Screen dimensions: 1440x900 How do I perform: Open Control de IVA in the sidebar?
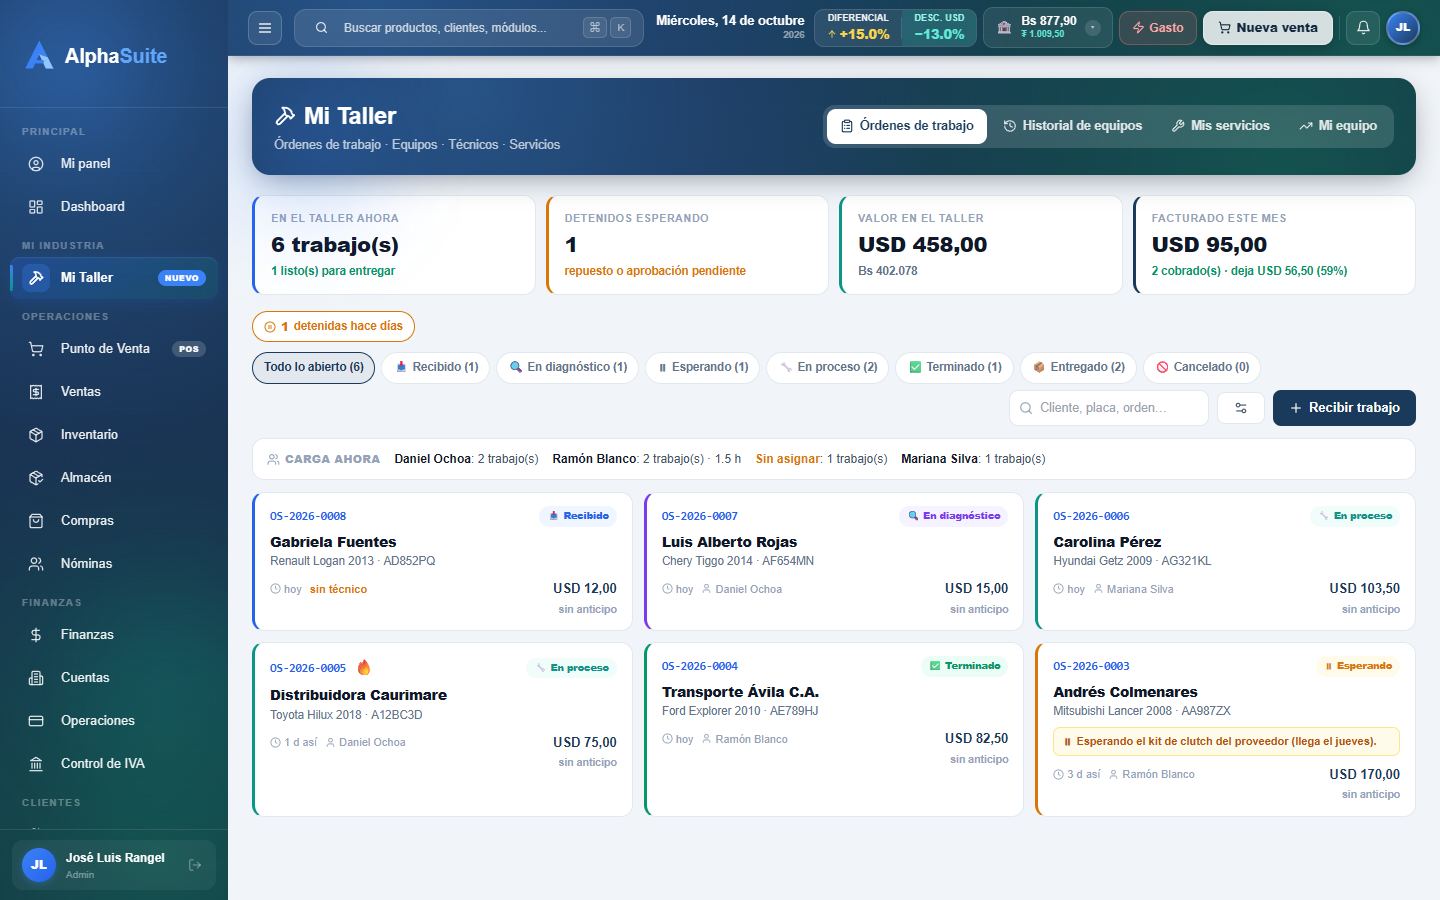(114, 764)
